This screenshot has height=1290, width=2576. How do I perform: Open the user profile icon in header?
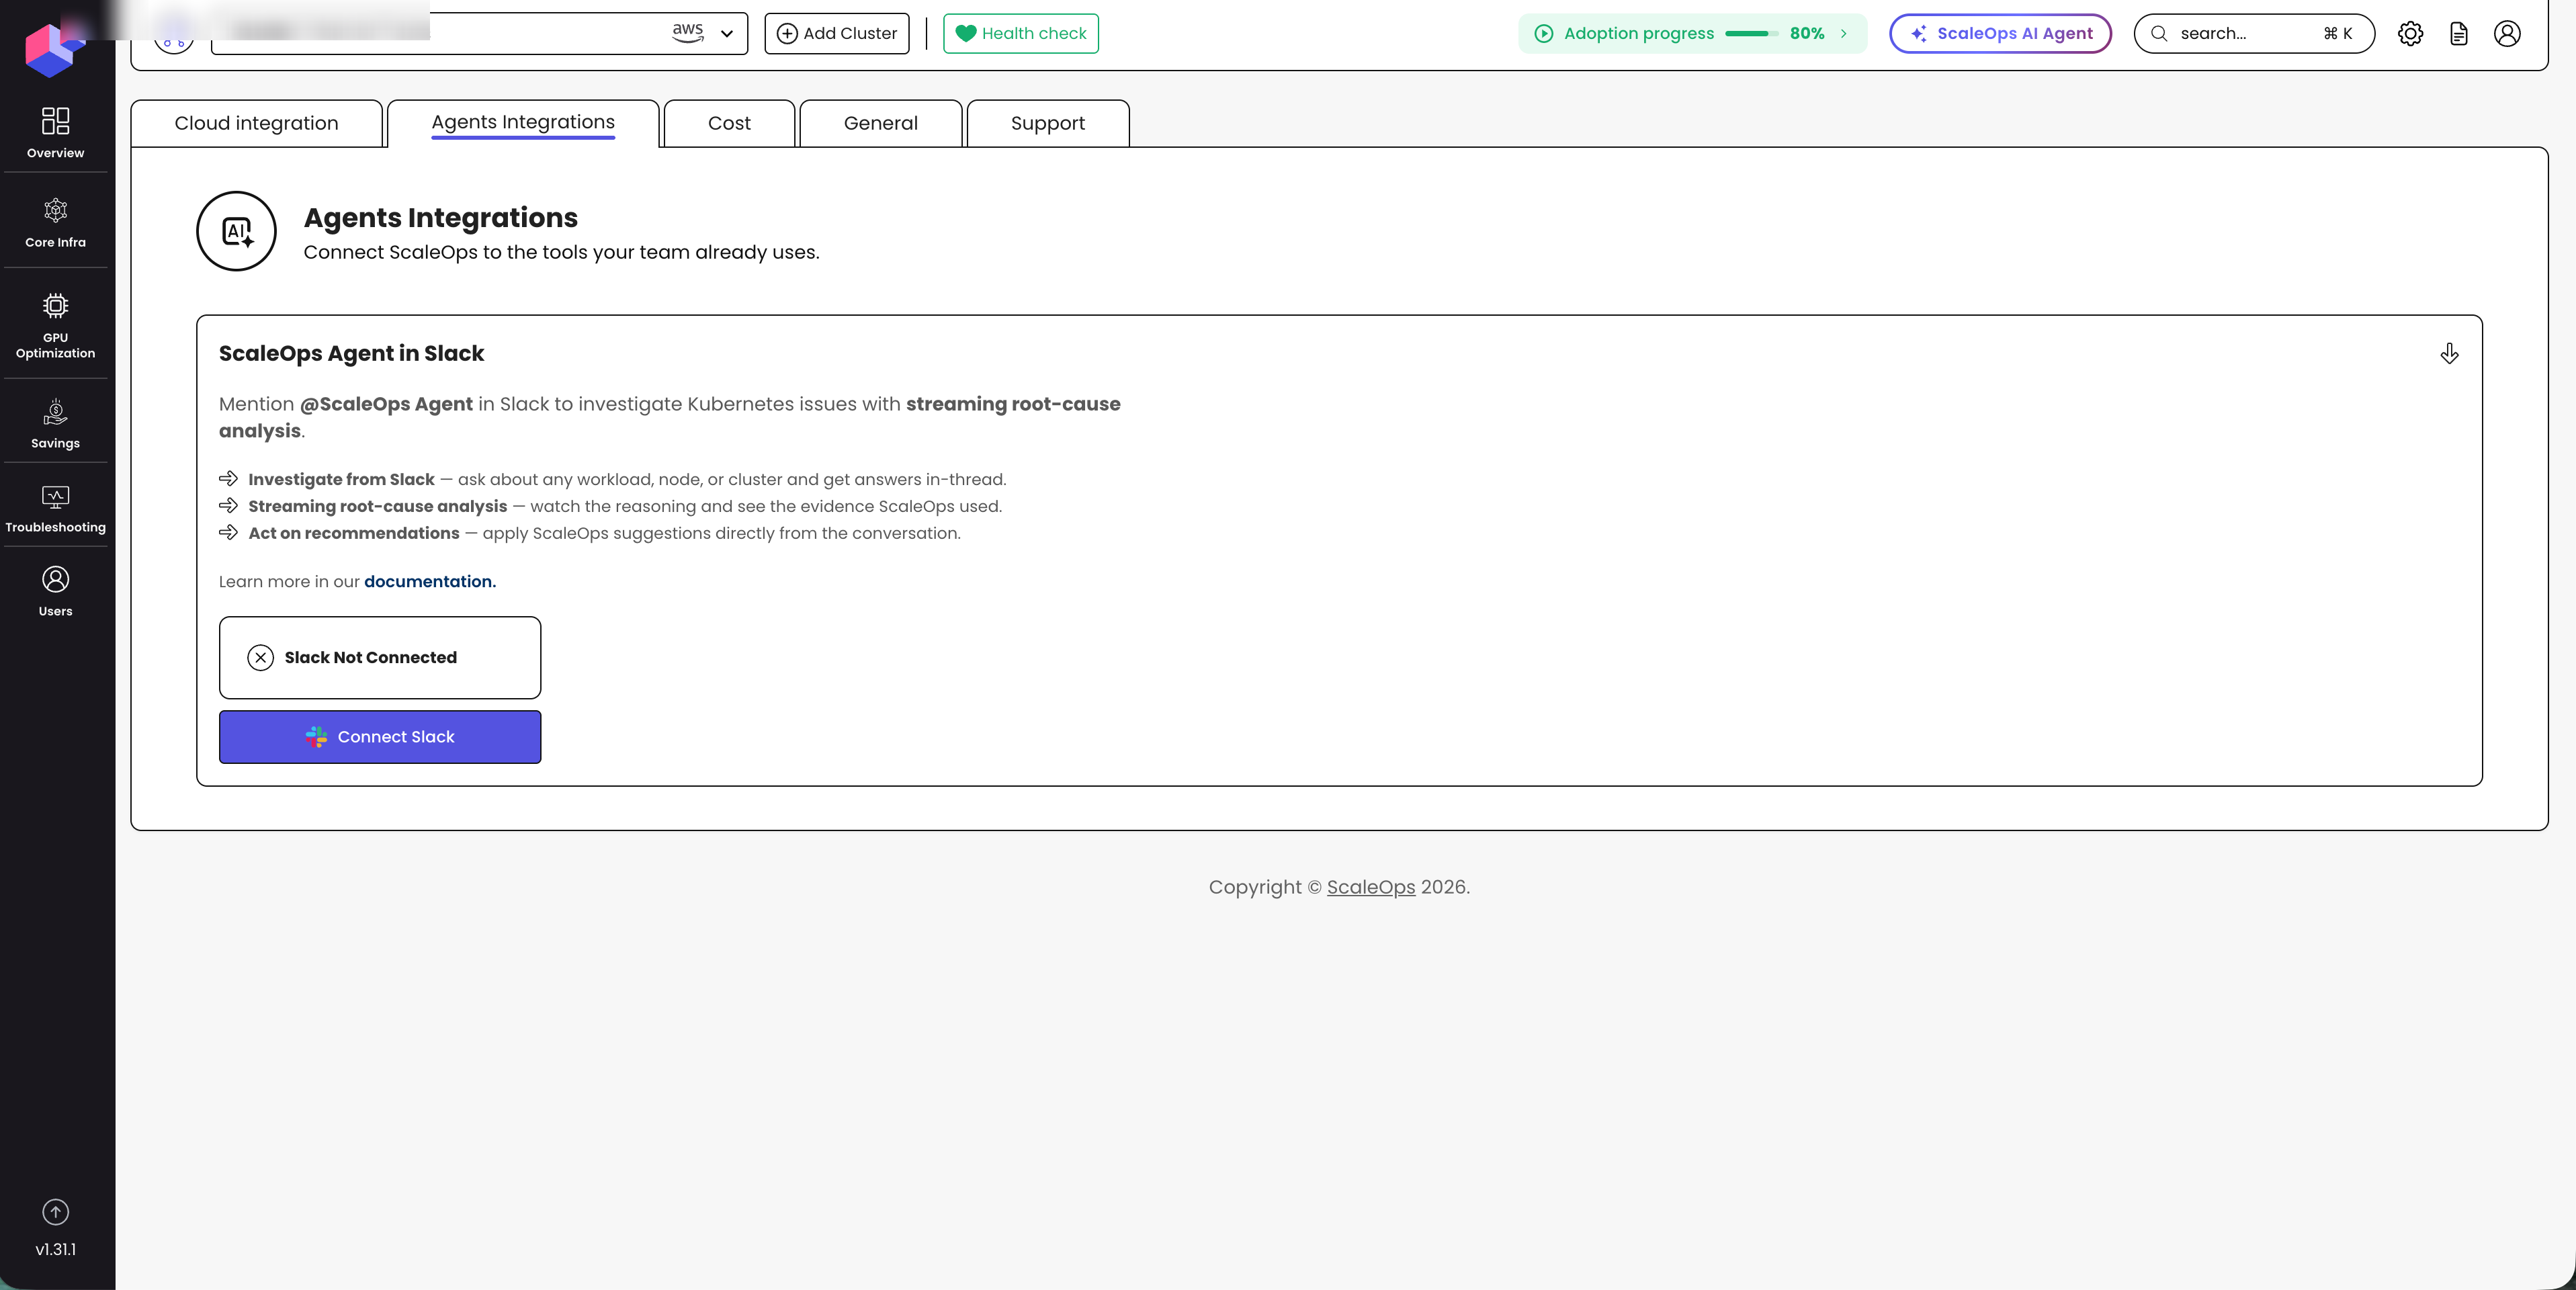pos(2507,34)
